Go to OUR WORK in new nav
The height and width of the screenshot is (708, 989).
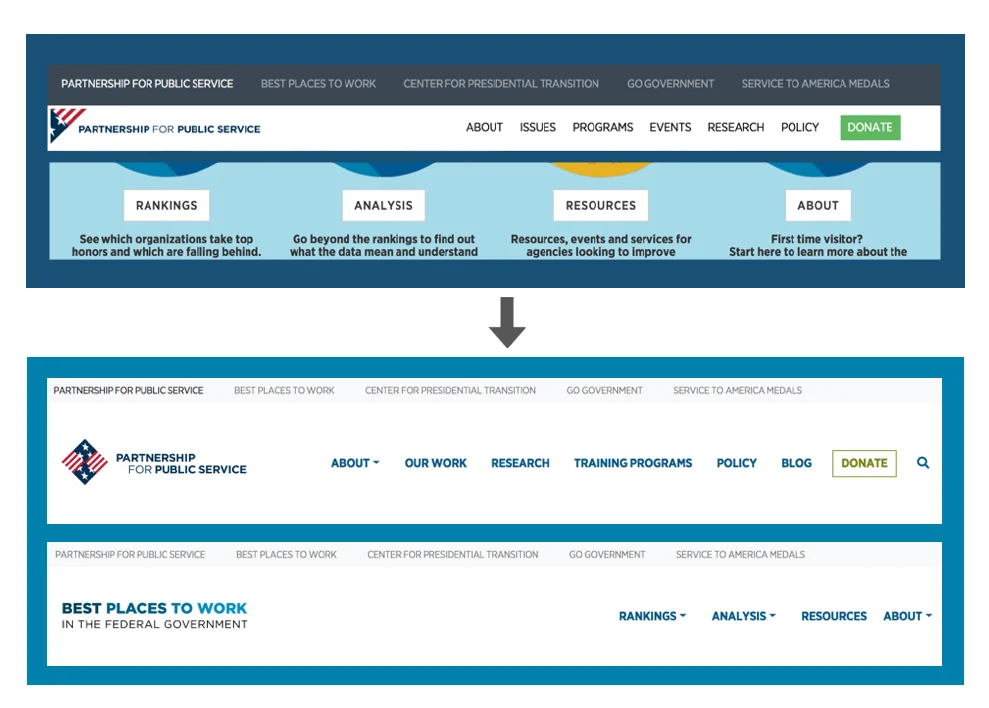pos(435,463)
